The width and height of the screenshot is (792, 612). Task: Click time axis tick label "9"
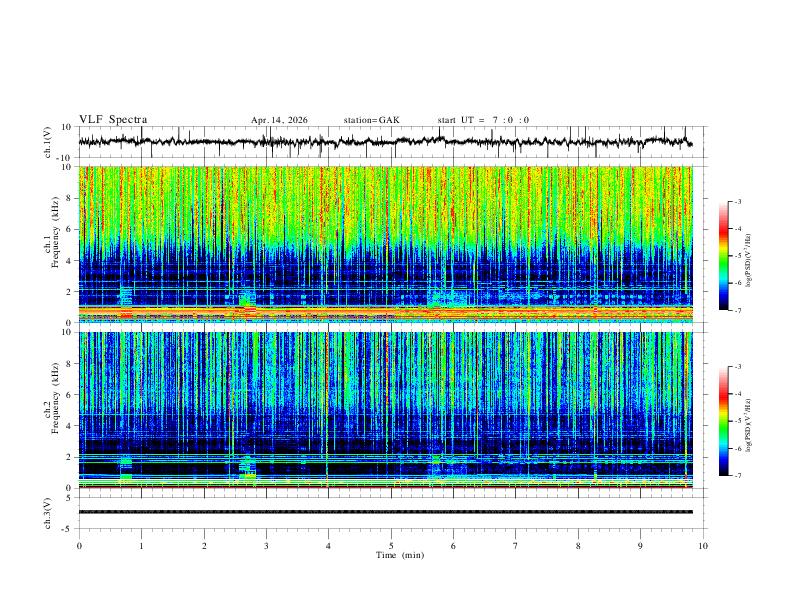640,546
